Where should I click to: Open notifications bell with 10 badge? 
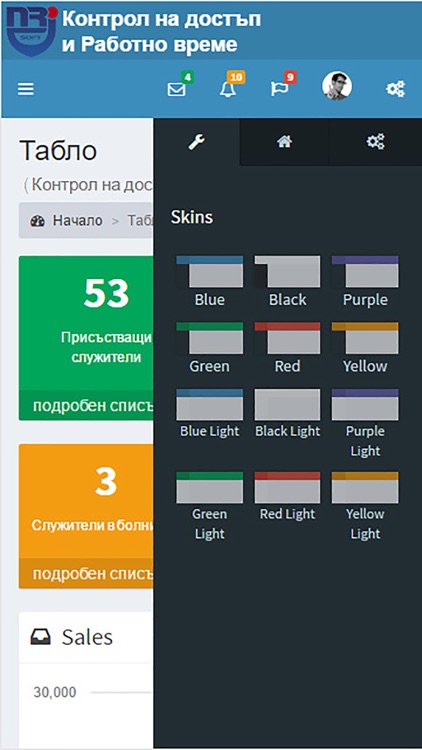(228, 89)
